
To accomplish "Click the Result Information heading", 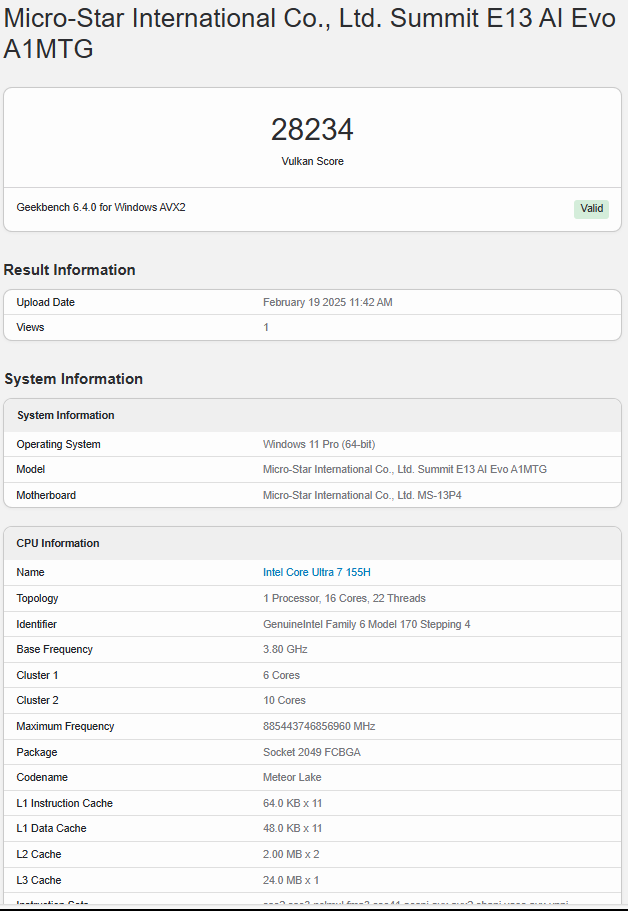I will [x=70, y=270].
